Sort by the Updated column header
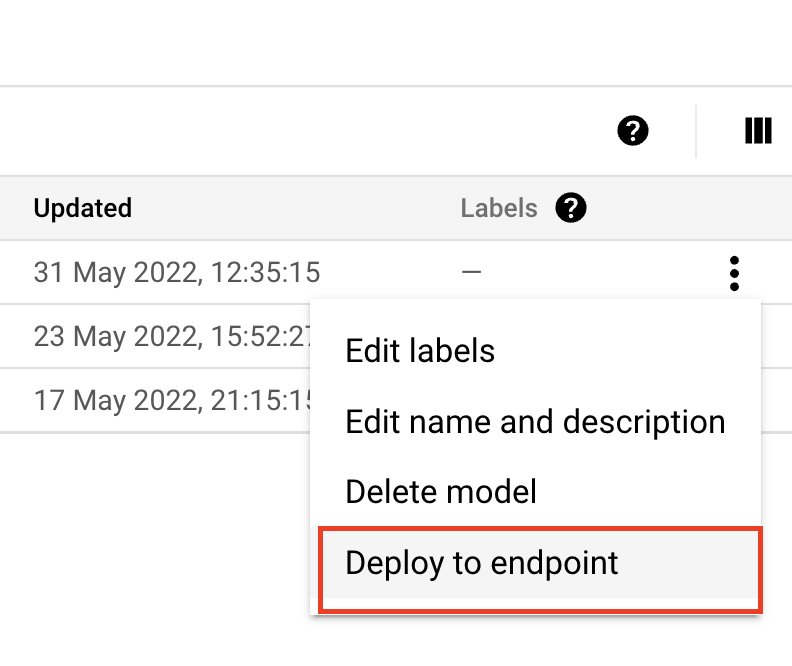This screenshot has height=666, width=792. (83, 208)
